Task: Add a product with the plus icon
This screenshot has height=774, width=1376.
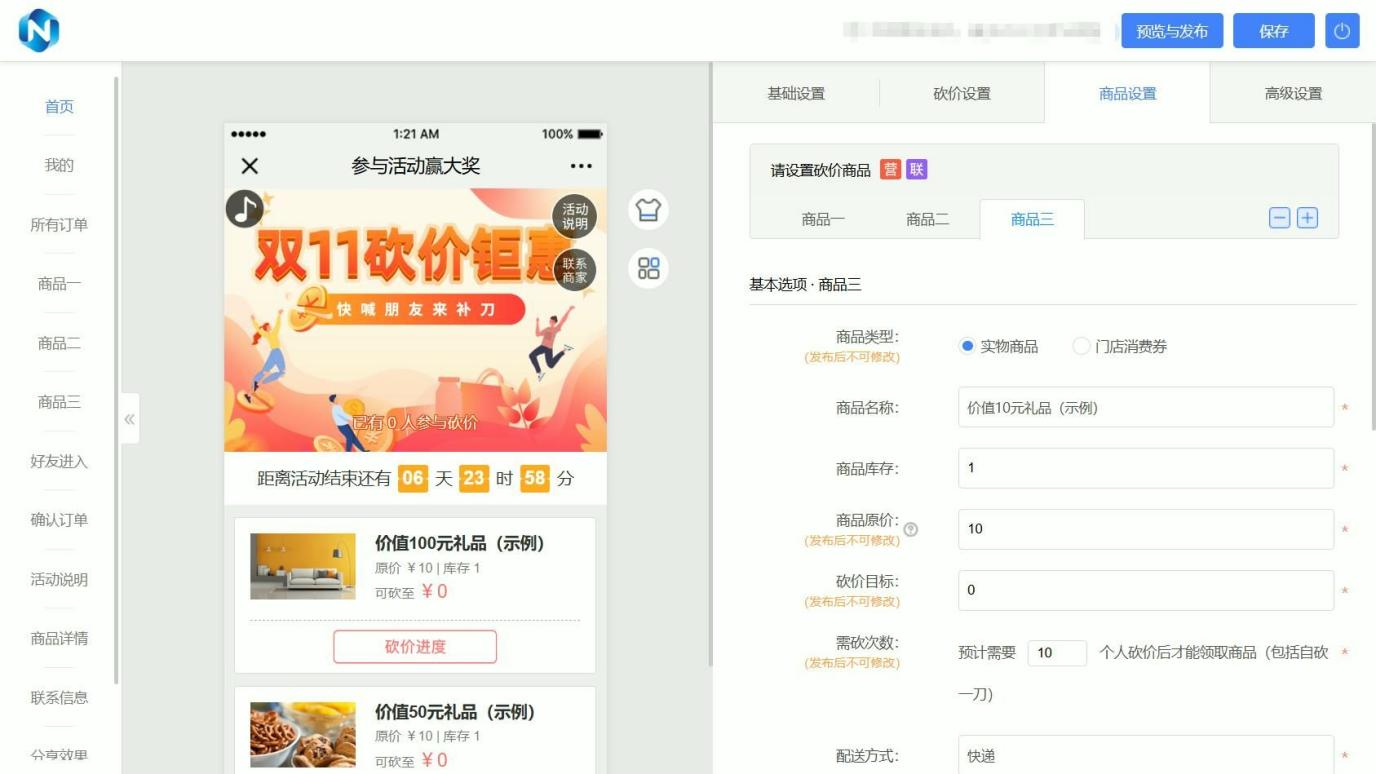Action: pos(1307,218)
